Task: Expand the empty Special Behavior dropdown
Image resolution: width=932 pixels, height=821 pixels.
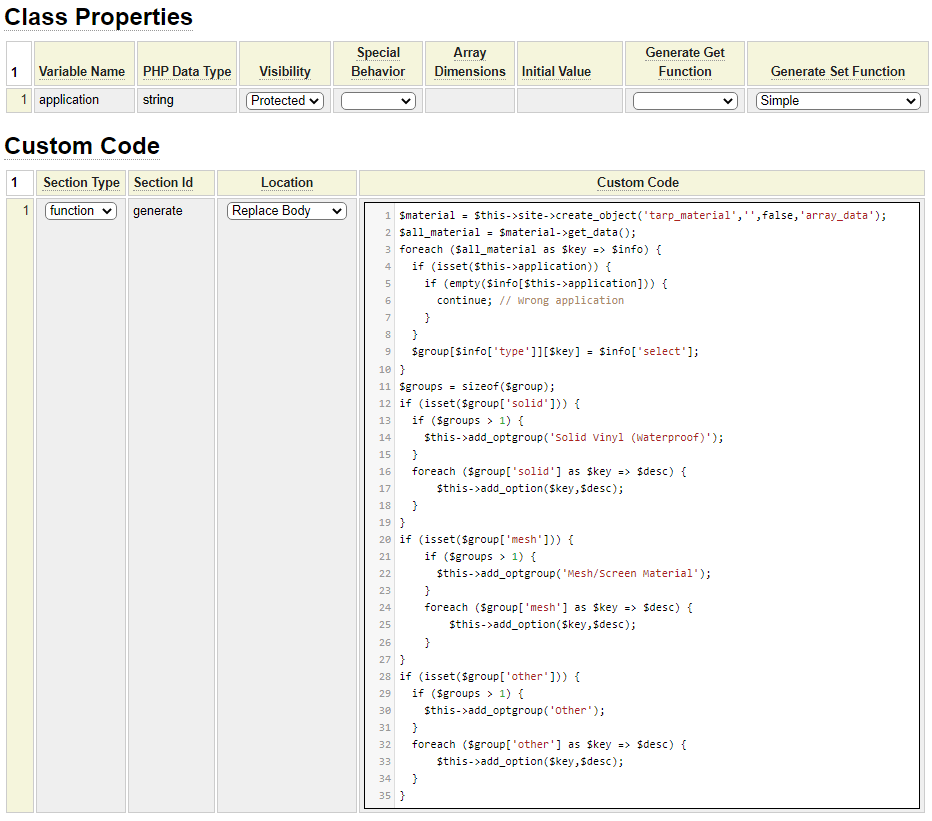Action: 378,101
